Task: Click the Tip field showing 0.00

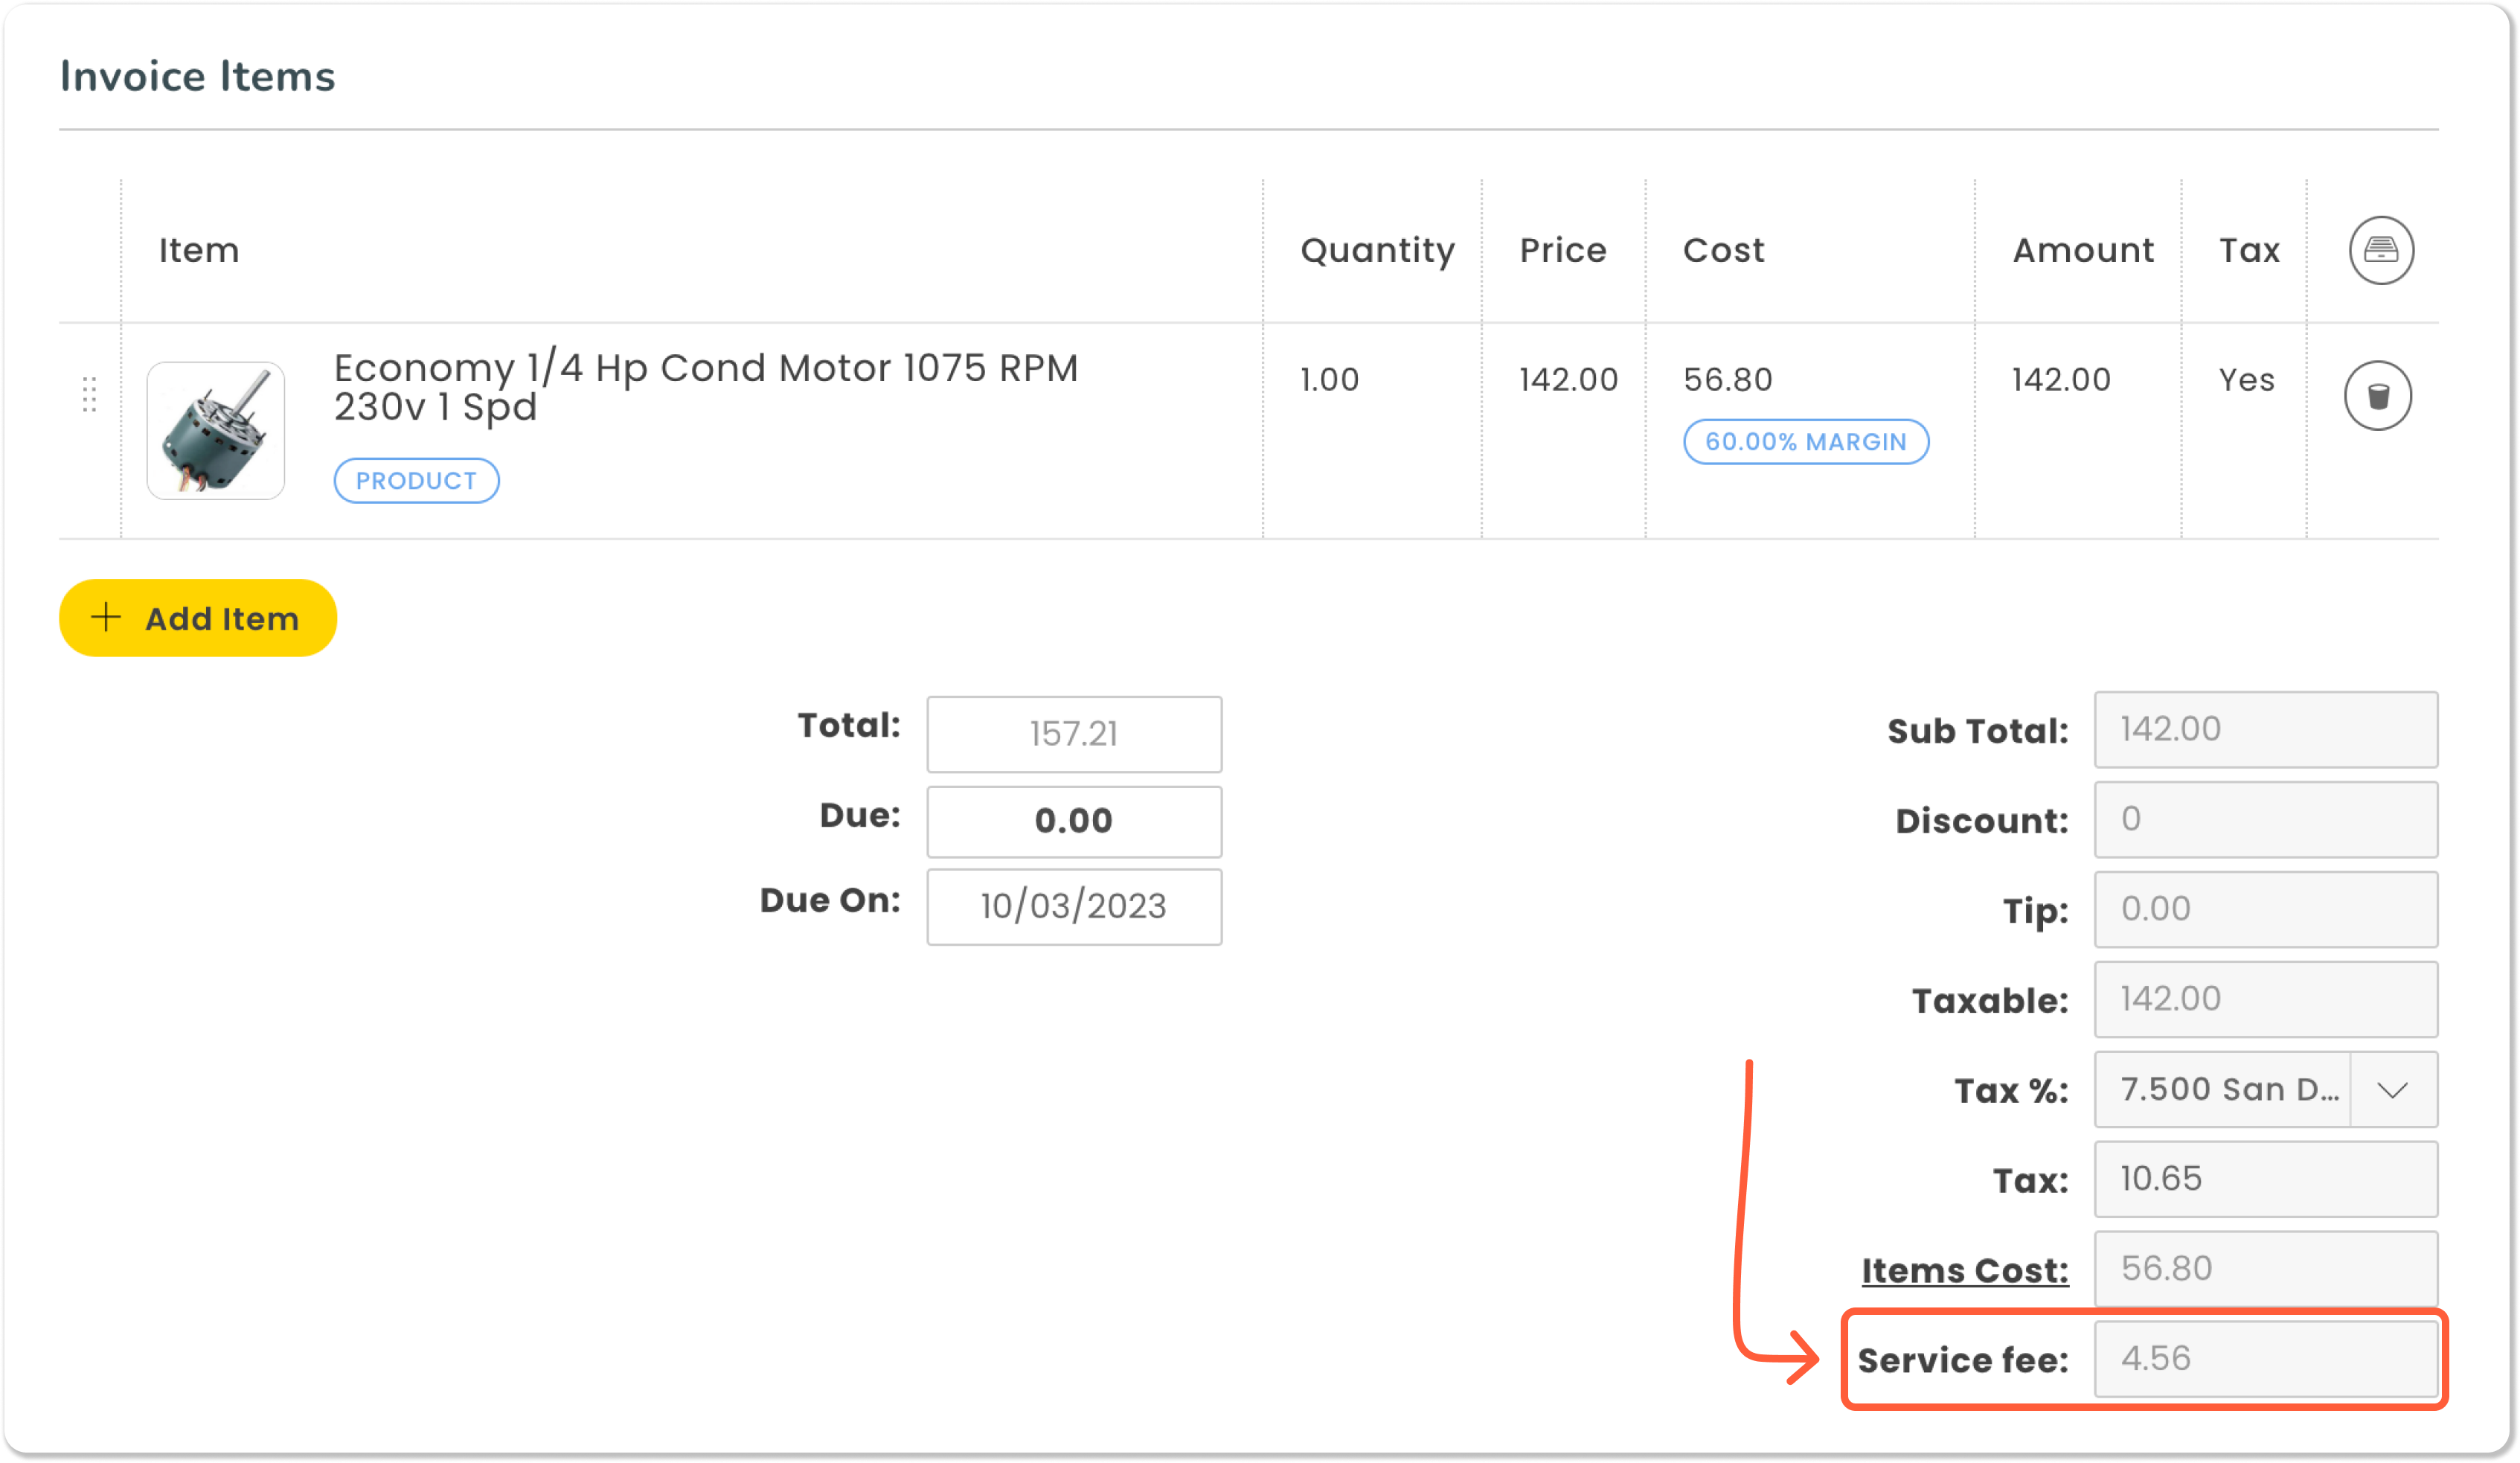Action: coord(2265,909)
